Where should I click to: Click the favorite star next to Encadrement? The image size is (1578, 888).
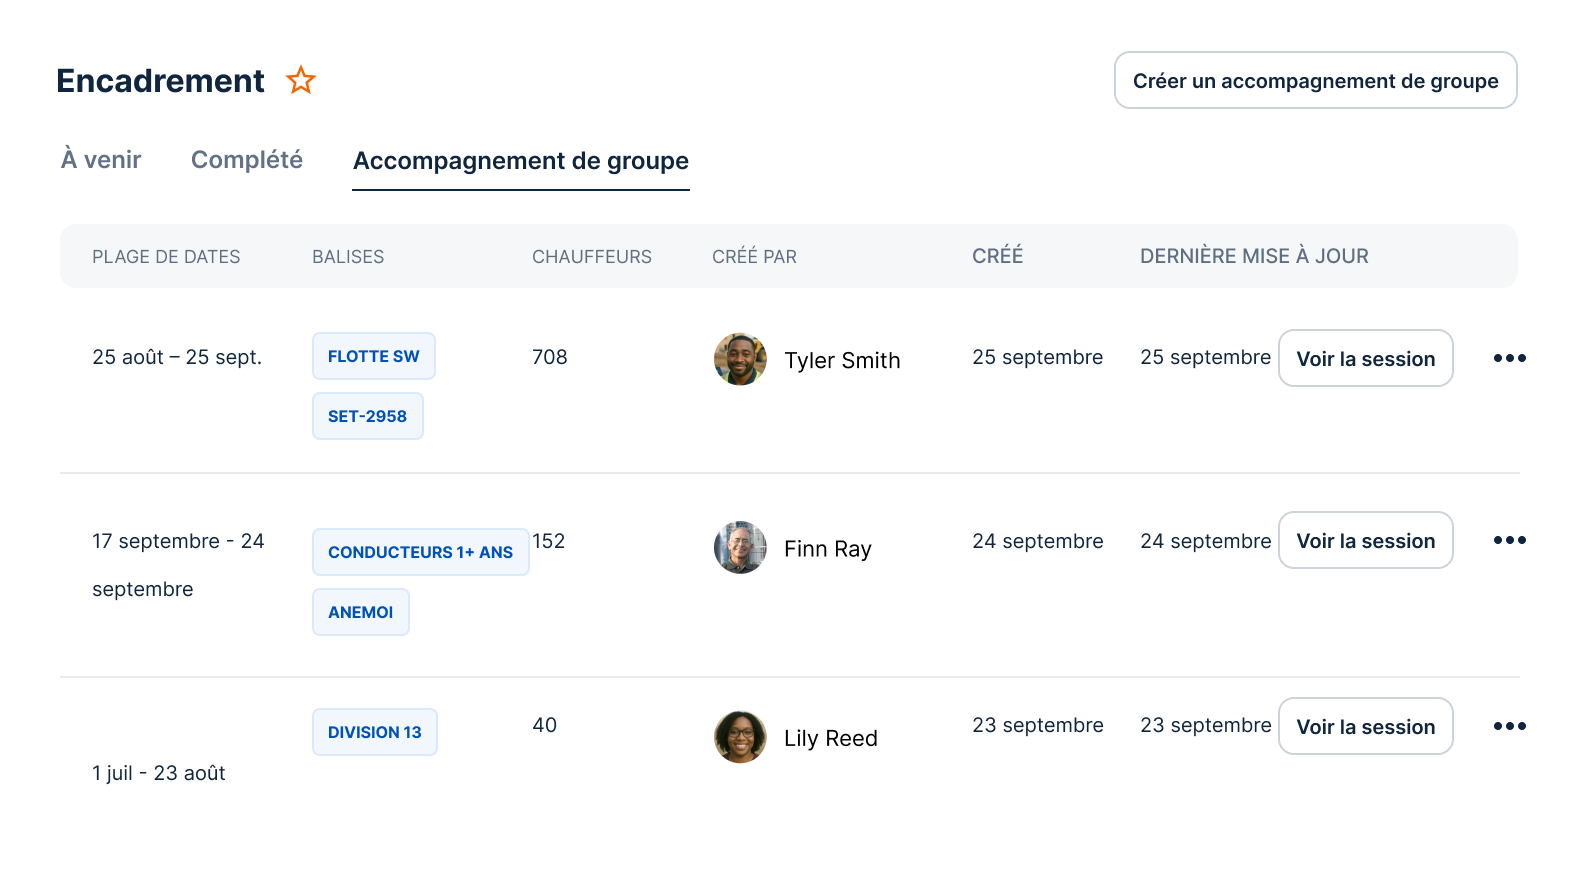point(301,80)
